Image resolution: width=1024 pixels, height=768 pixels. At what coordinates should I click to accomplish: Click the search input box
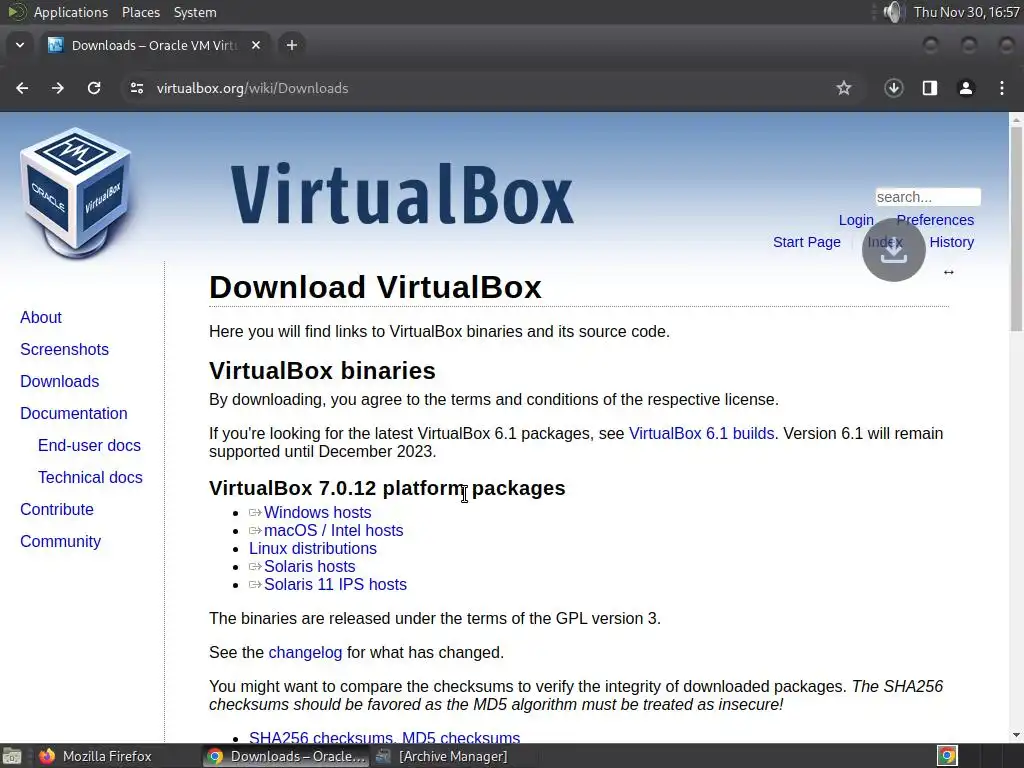tap(928, 197)
